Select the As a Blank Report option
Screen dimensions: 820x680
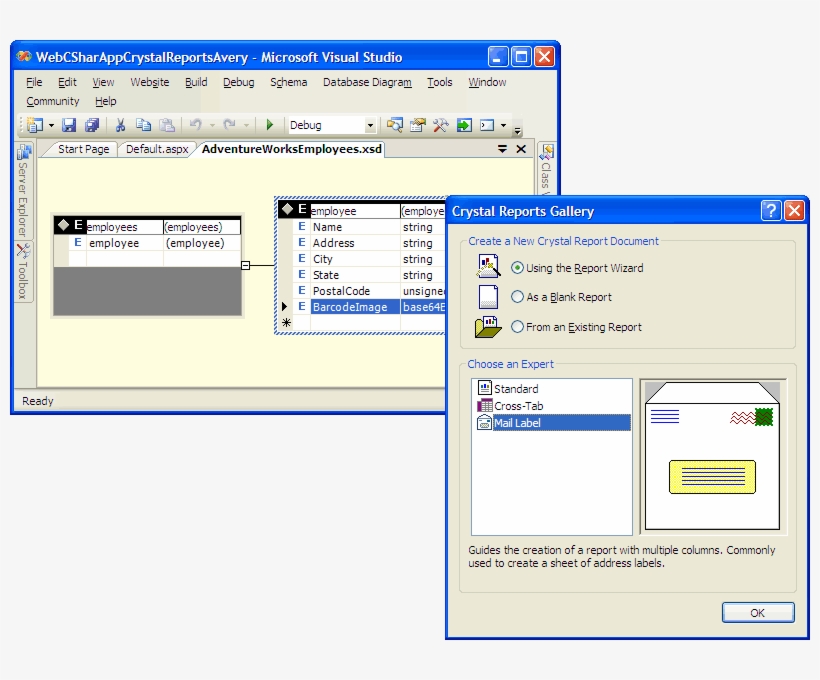(561, 297)
